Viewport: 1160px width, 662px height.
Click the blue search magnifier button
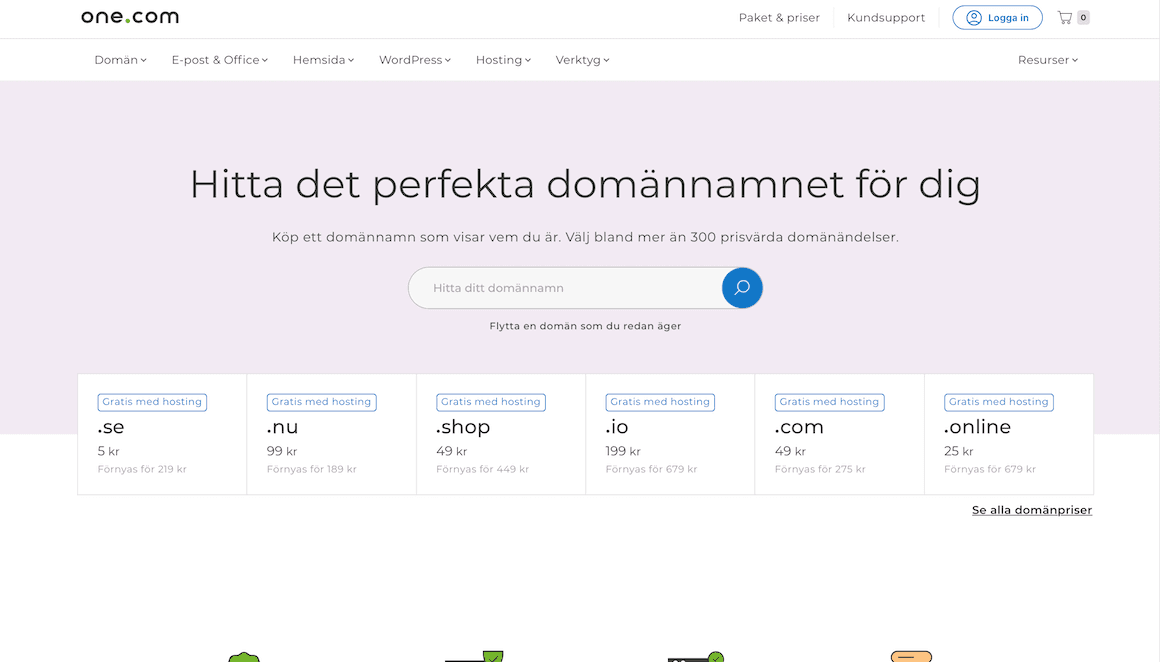coord(742,288)
